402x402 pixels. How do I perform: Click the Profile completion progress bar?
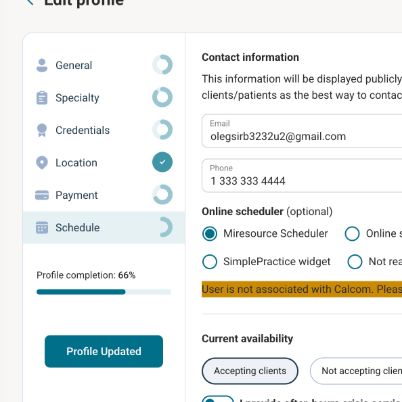point(104,292)
